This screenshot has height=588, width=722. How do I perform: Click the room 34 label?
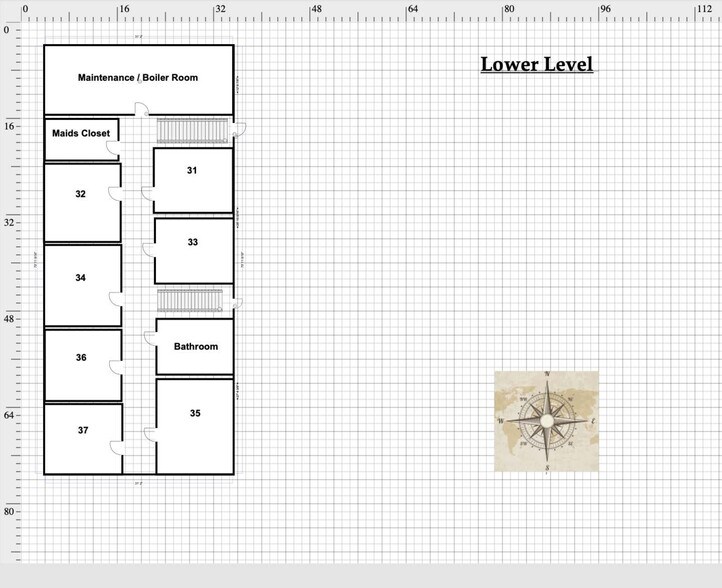tap(80, 277)
